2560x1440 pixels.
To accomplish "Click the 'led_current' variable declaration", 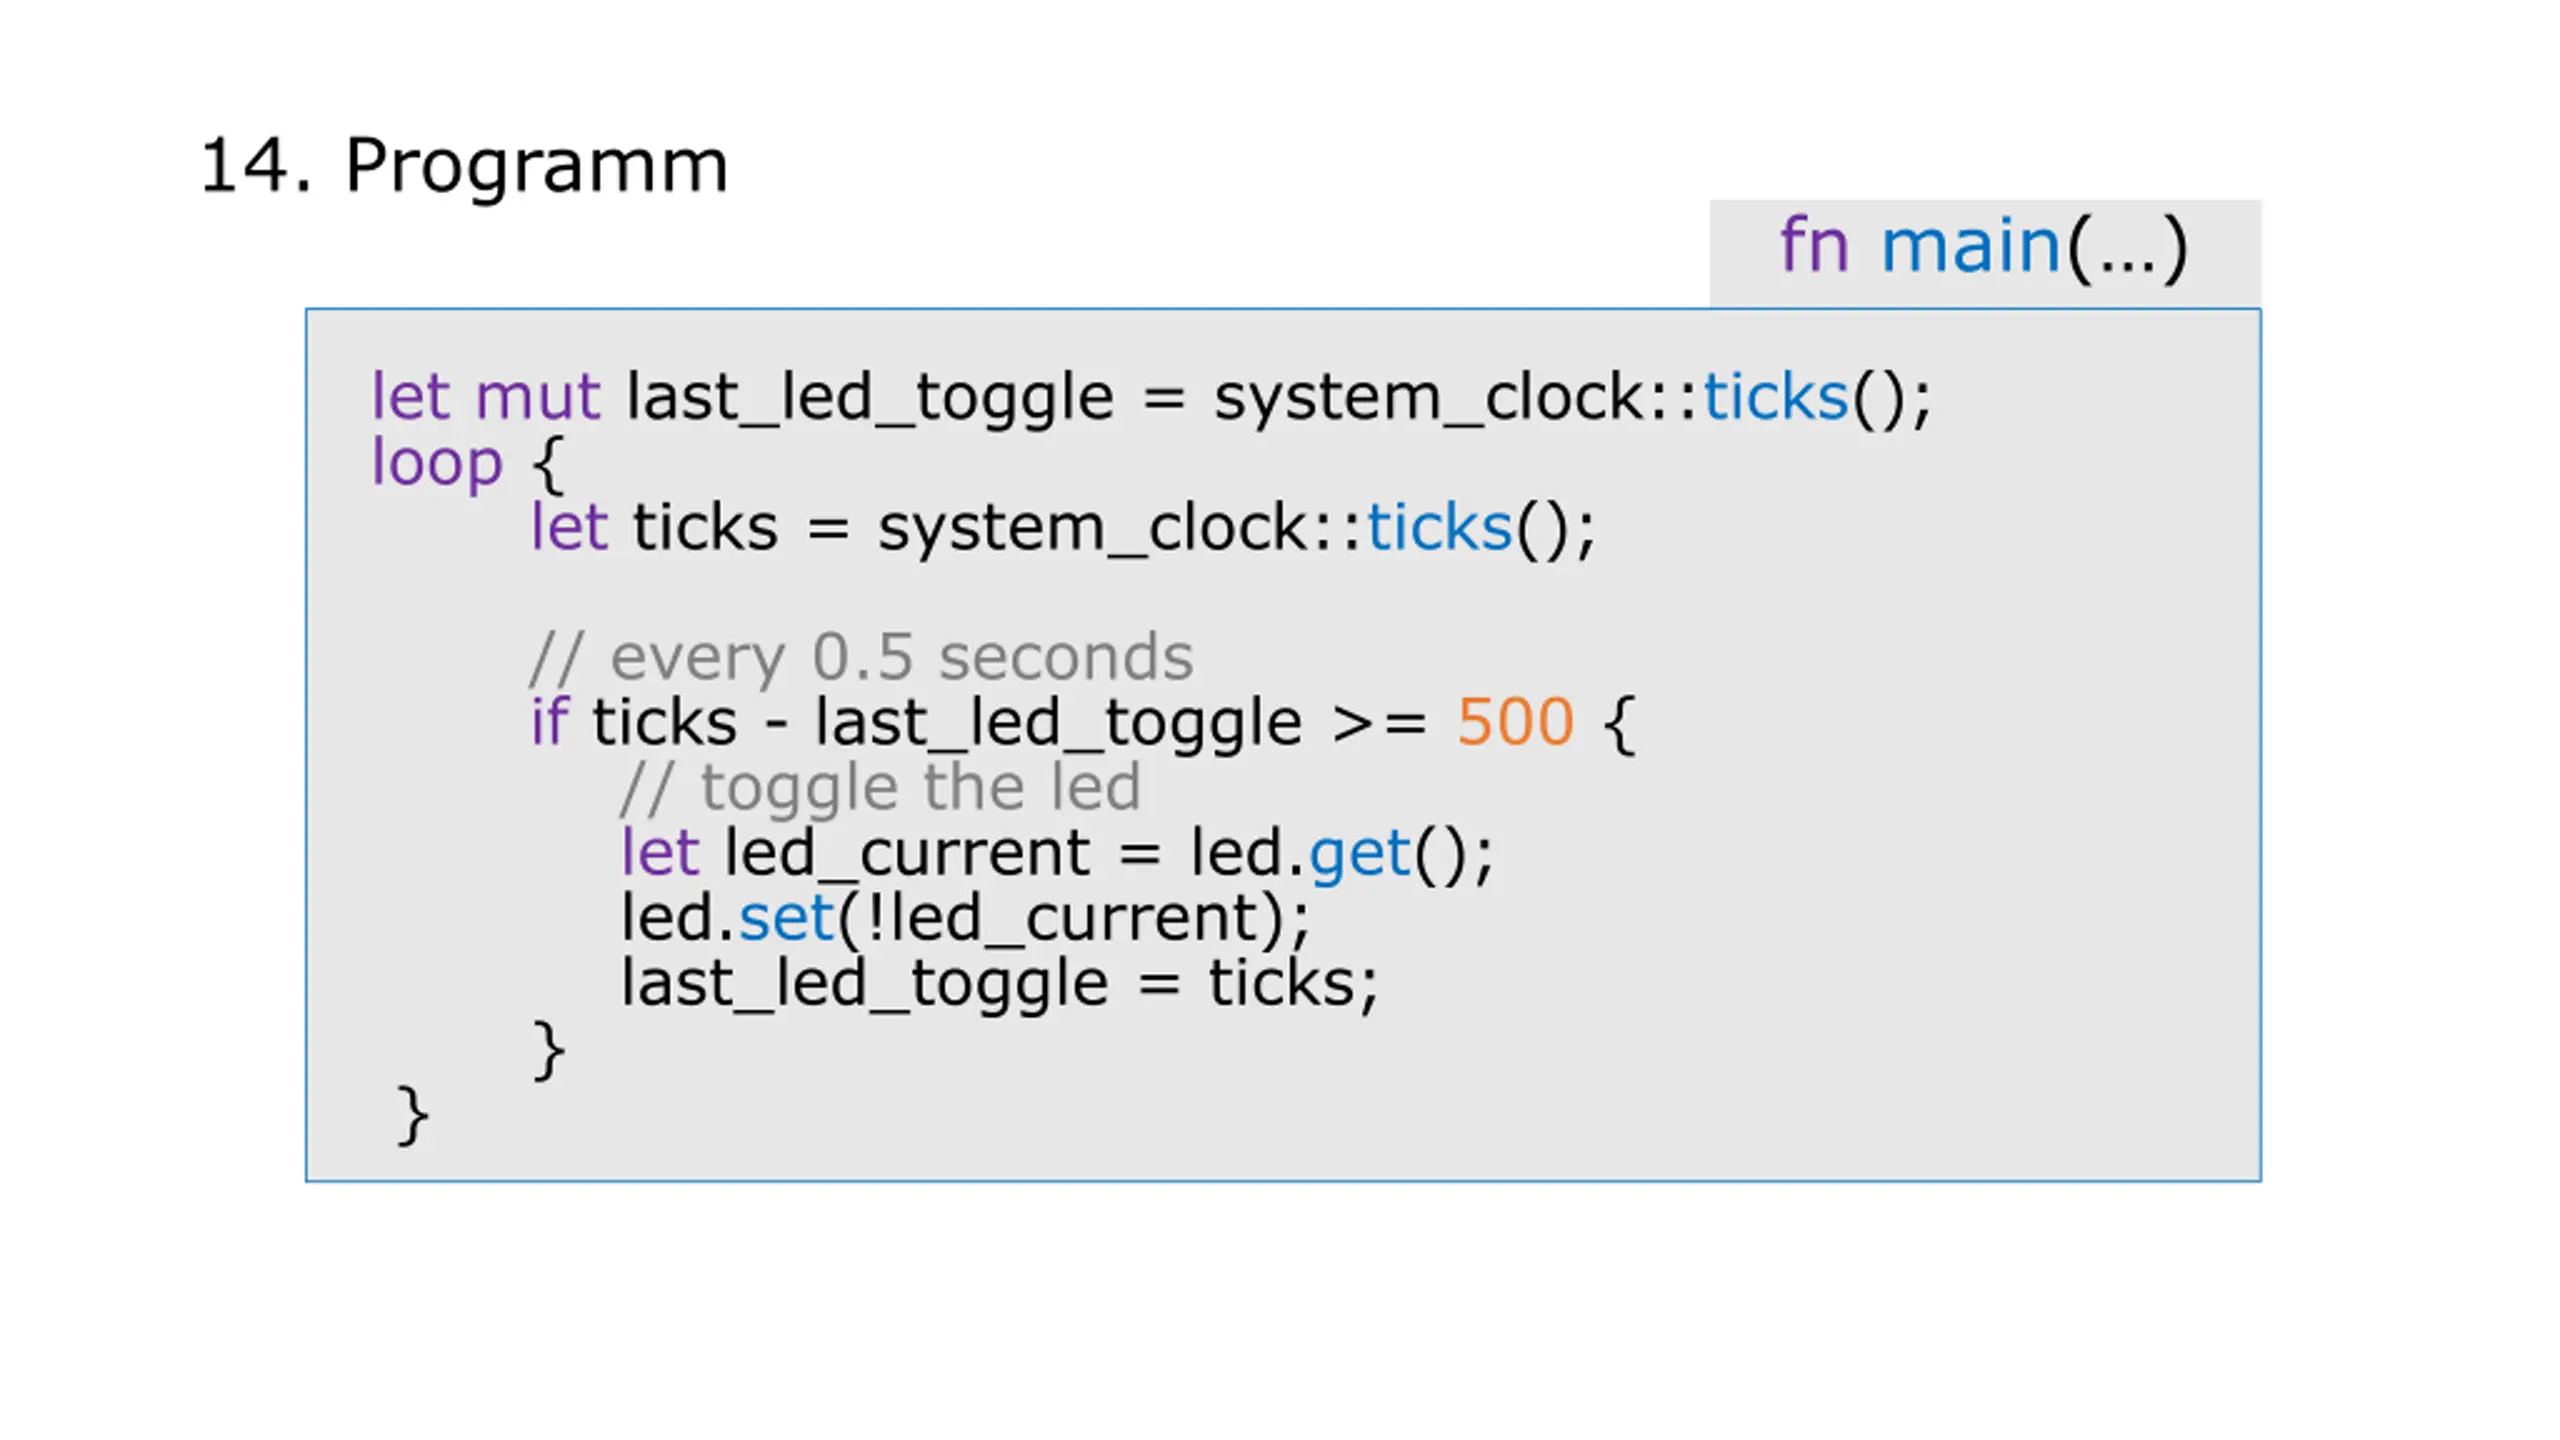I will tap(907, 854).
